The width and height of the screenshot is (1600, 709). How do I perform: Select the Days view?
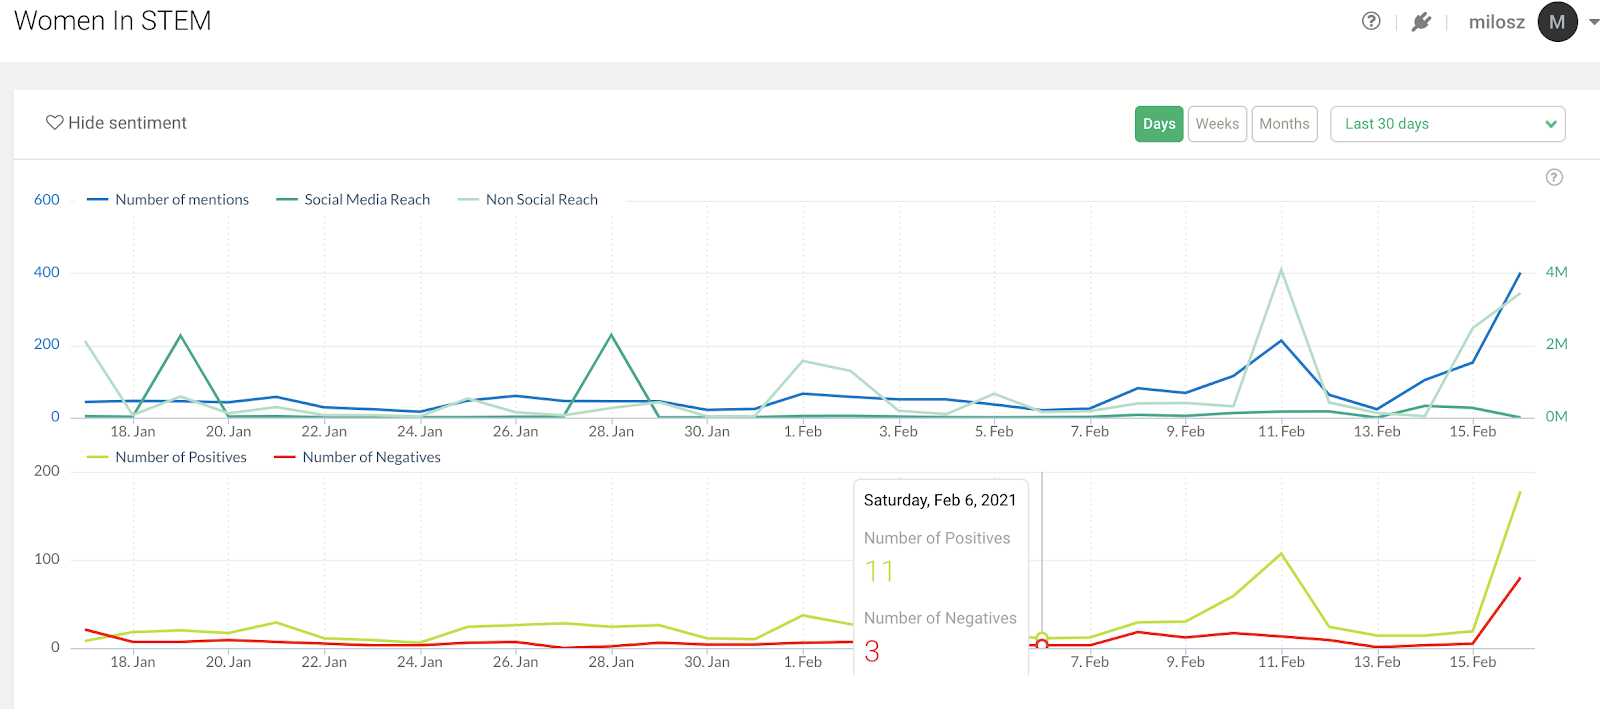coord(1159,124)
